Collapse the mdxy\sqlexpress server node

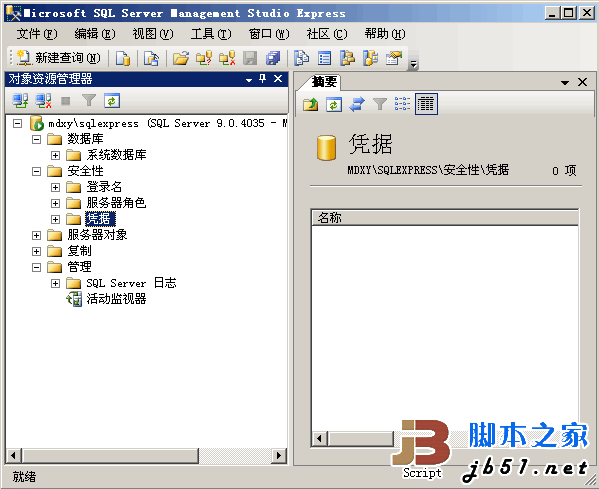click(17, 123)
